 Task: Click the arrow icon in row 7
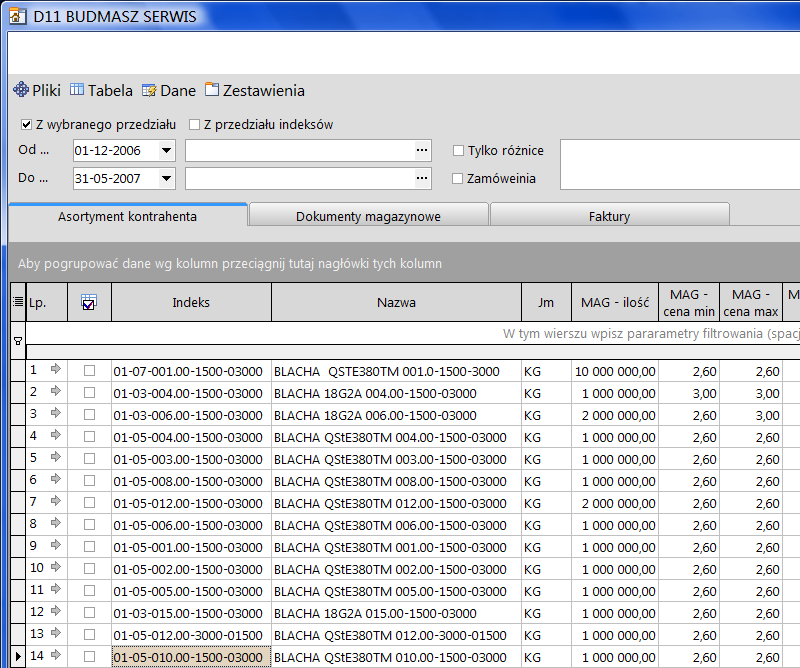point(56,501)
